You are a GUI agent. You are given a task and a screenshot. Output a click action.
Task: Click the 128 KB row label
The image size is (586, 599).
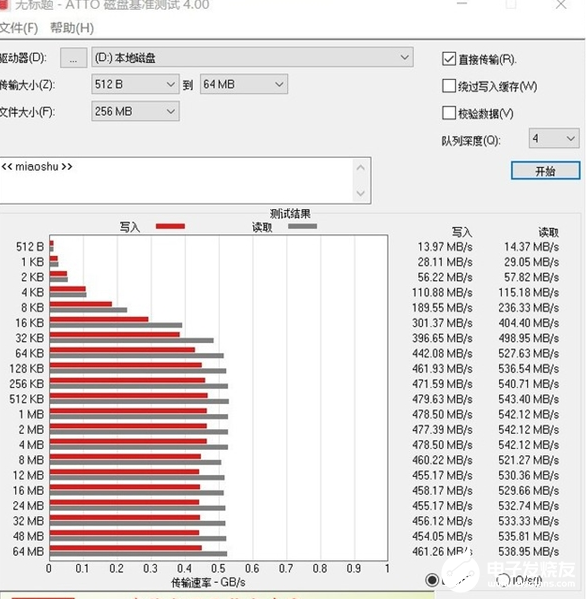tap(27, 369)
